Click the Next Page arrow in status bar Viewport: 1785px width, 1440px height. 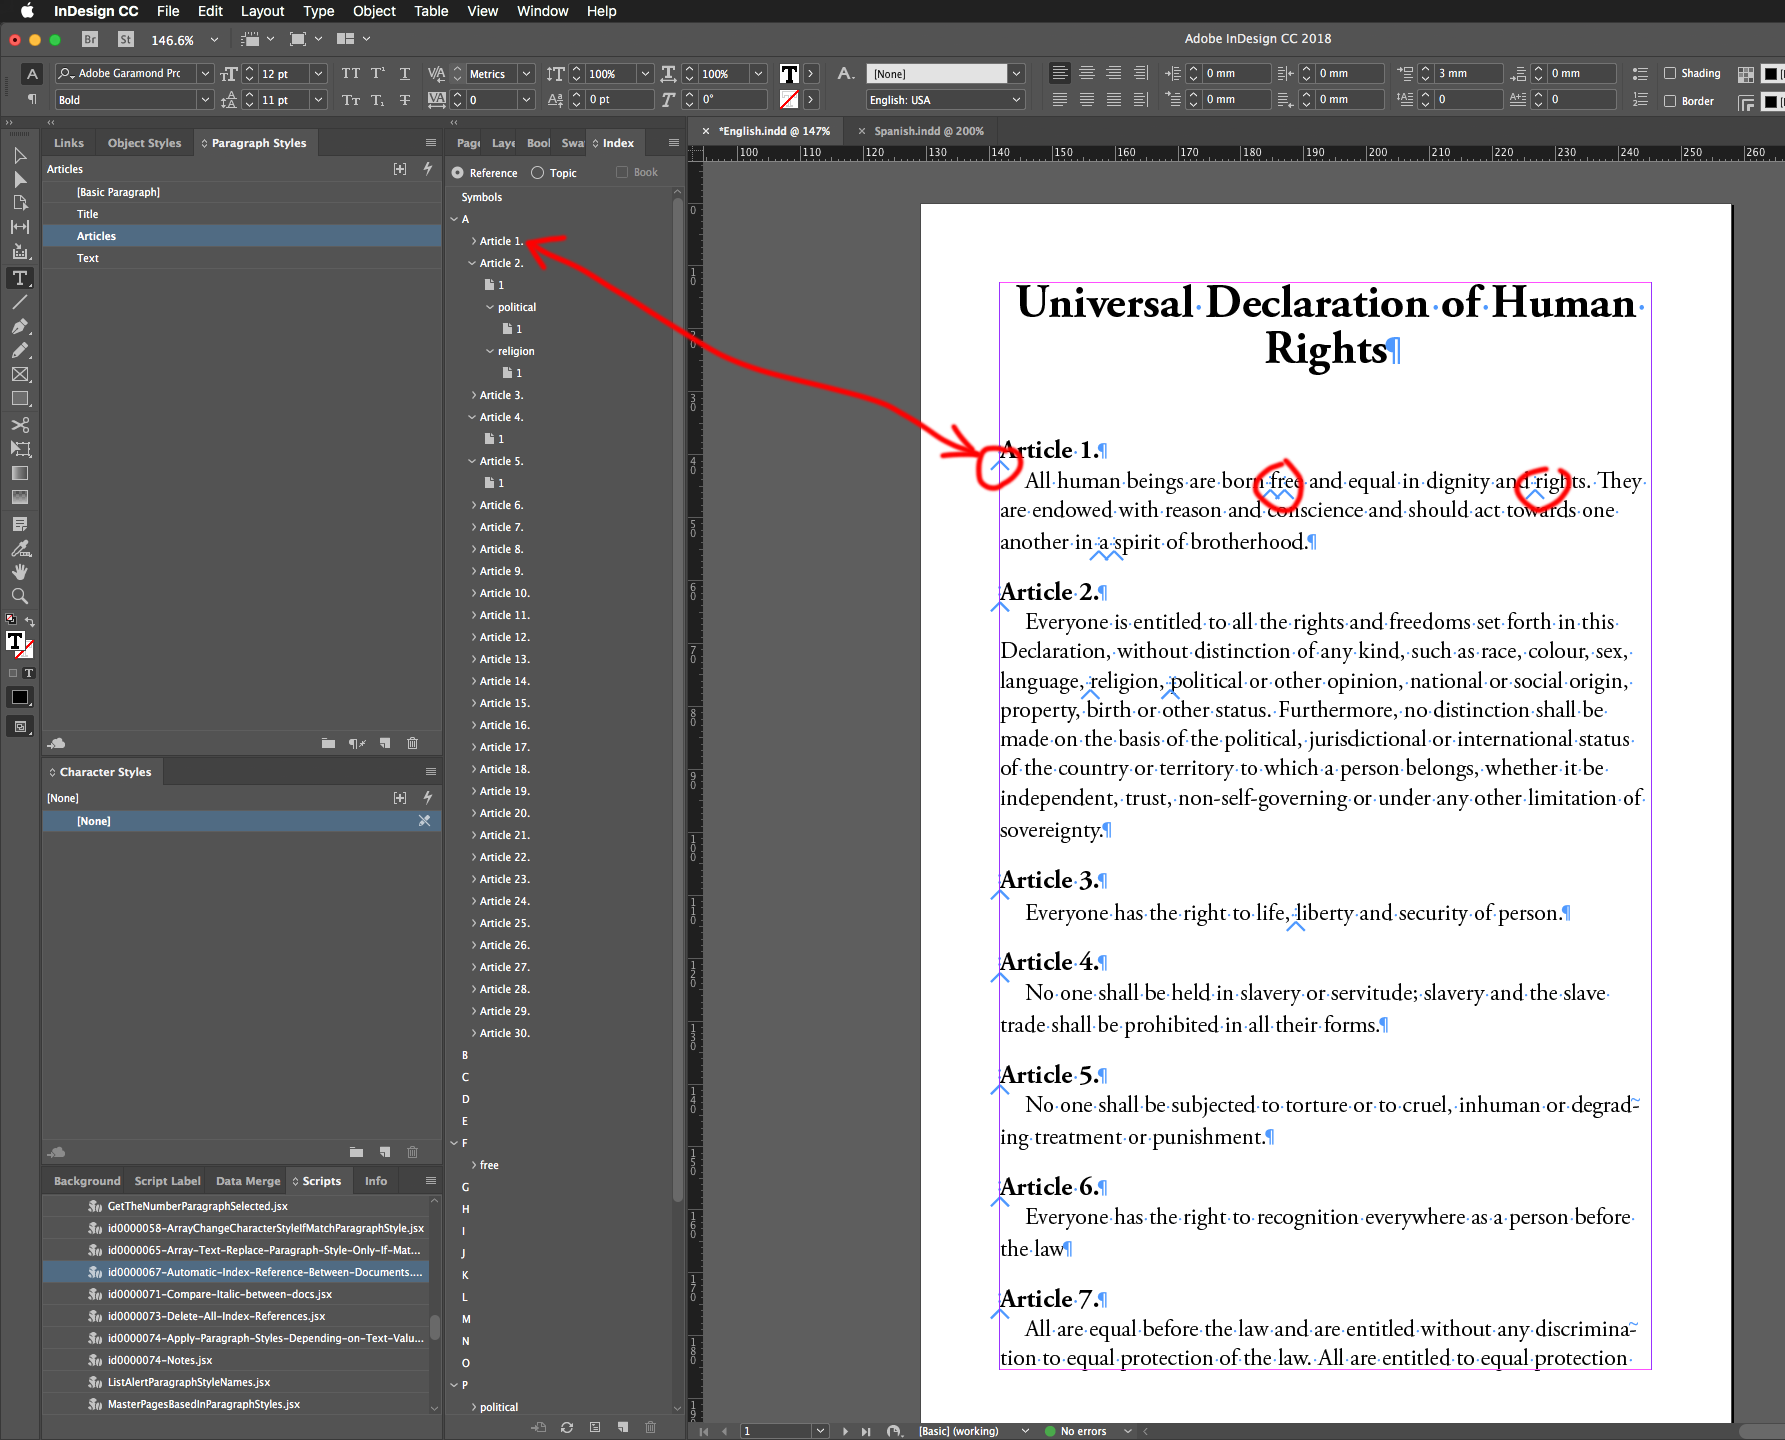845,1431
